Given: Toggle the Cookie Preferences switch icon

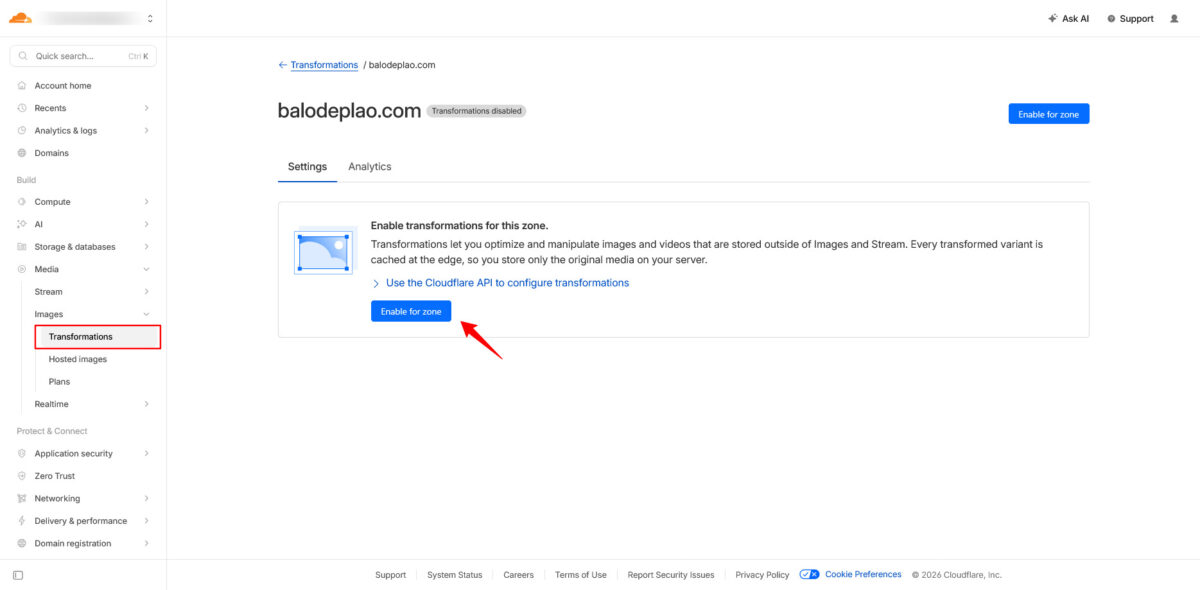Looking at the screenshot, I should (809, 575).
